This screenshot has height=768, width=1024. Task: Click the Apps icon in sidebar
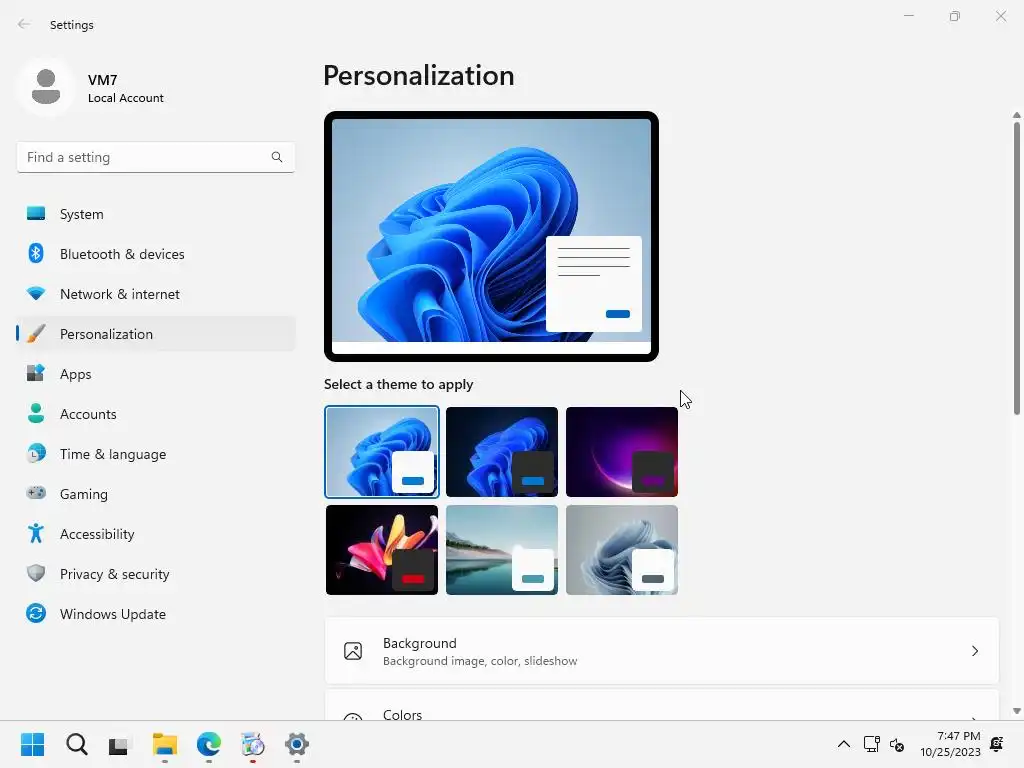36,374
